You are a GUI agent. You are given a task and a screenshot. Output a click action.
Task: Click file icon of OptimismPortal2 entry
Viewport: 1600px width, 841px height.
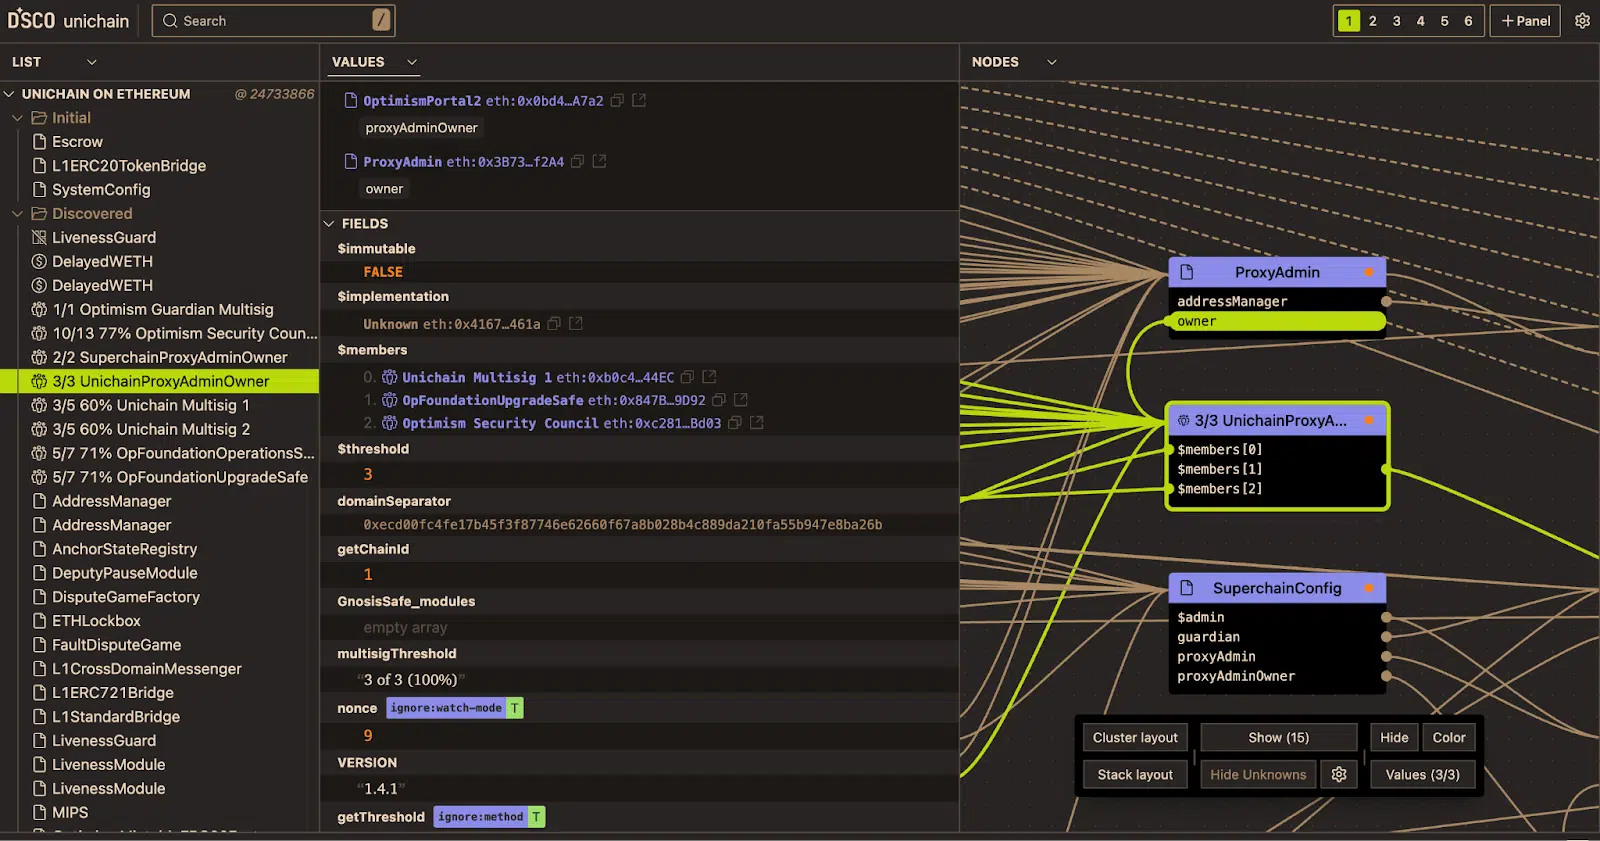351,100
